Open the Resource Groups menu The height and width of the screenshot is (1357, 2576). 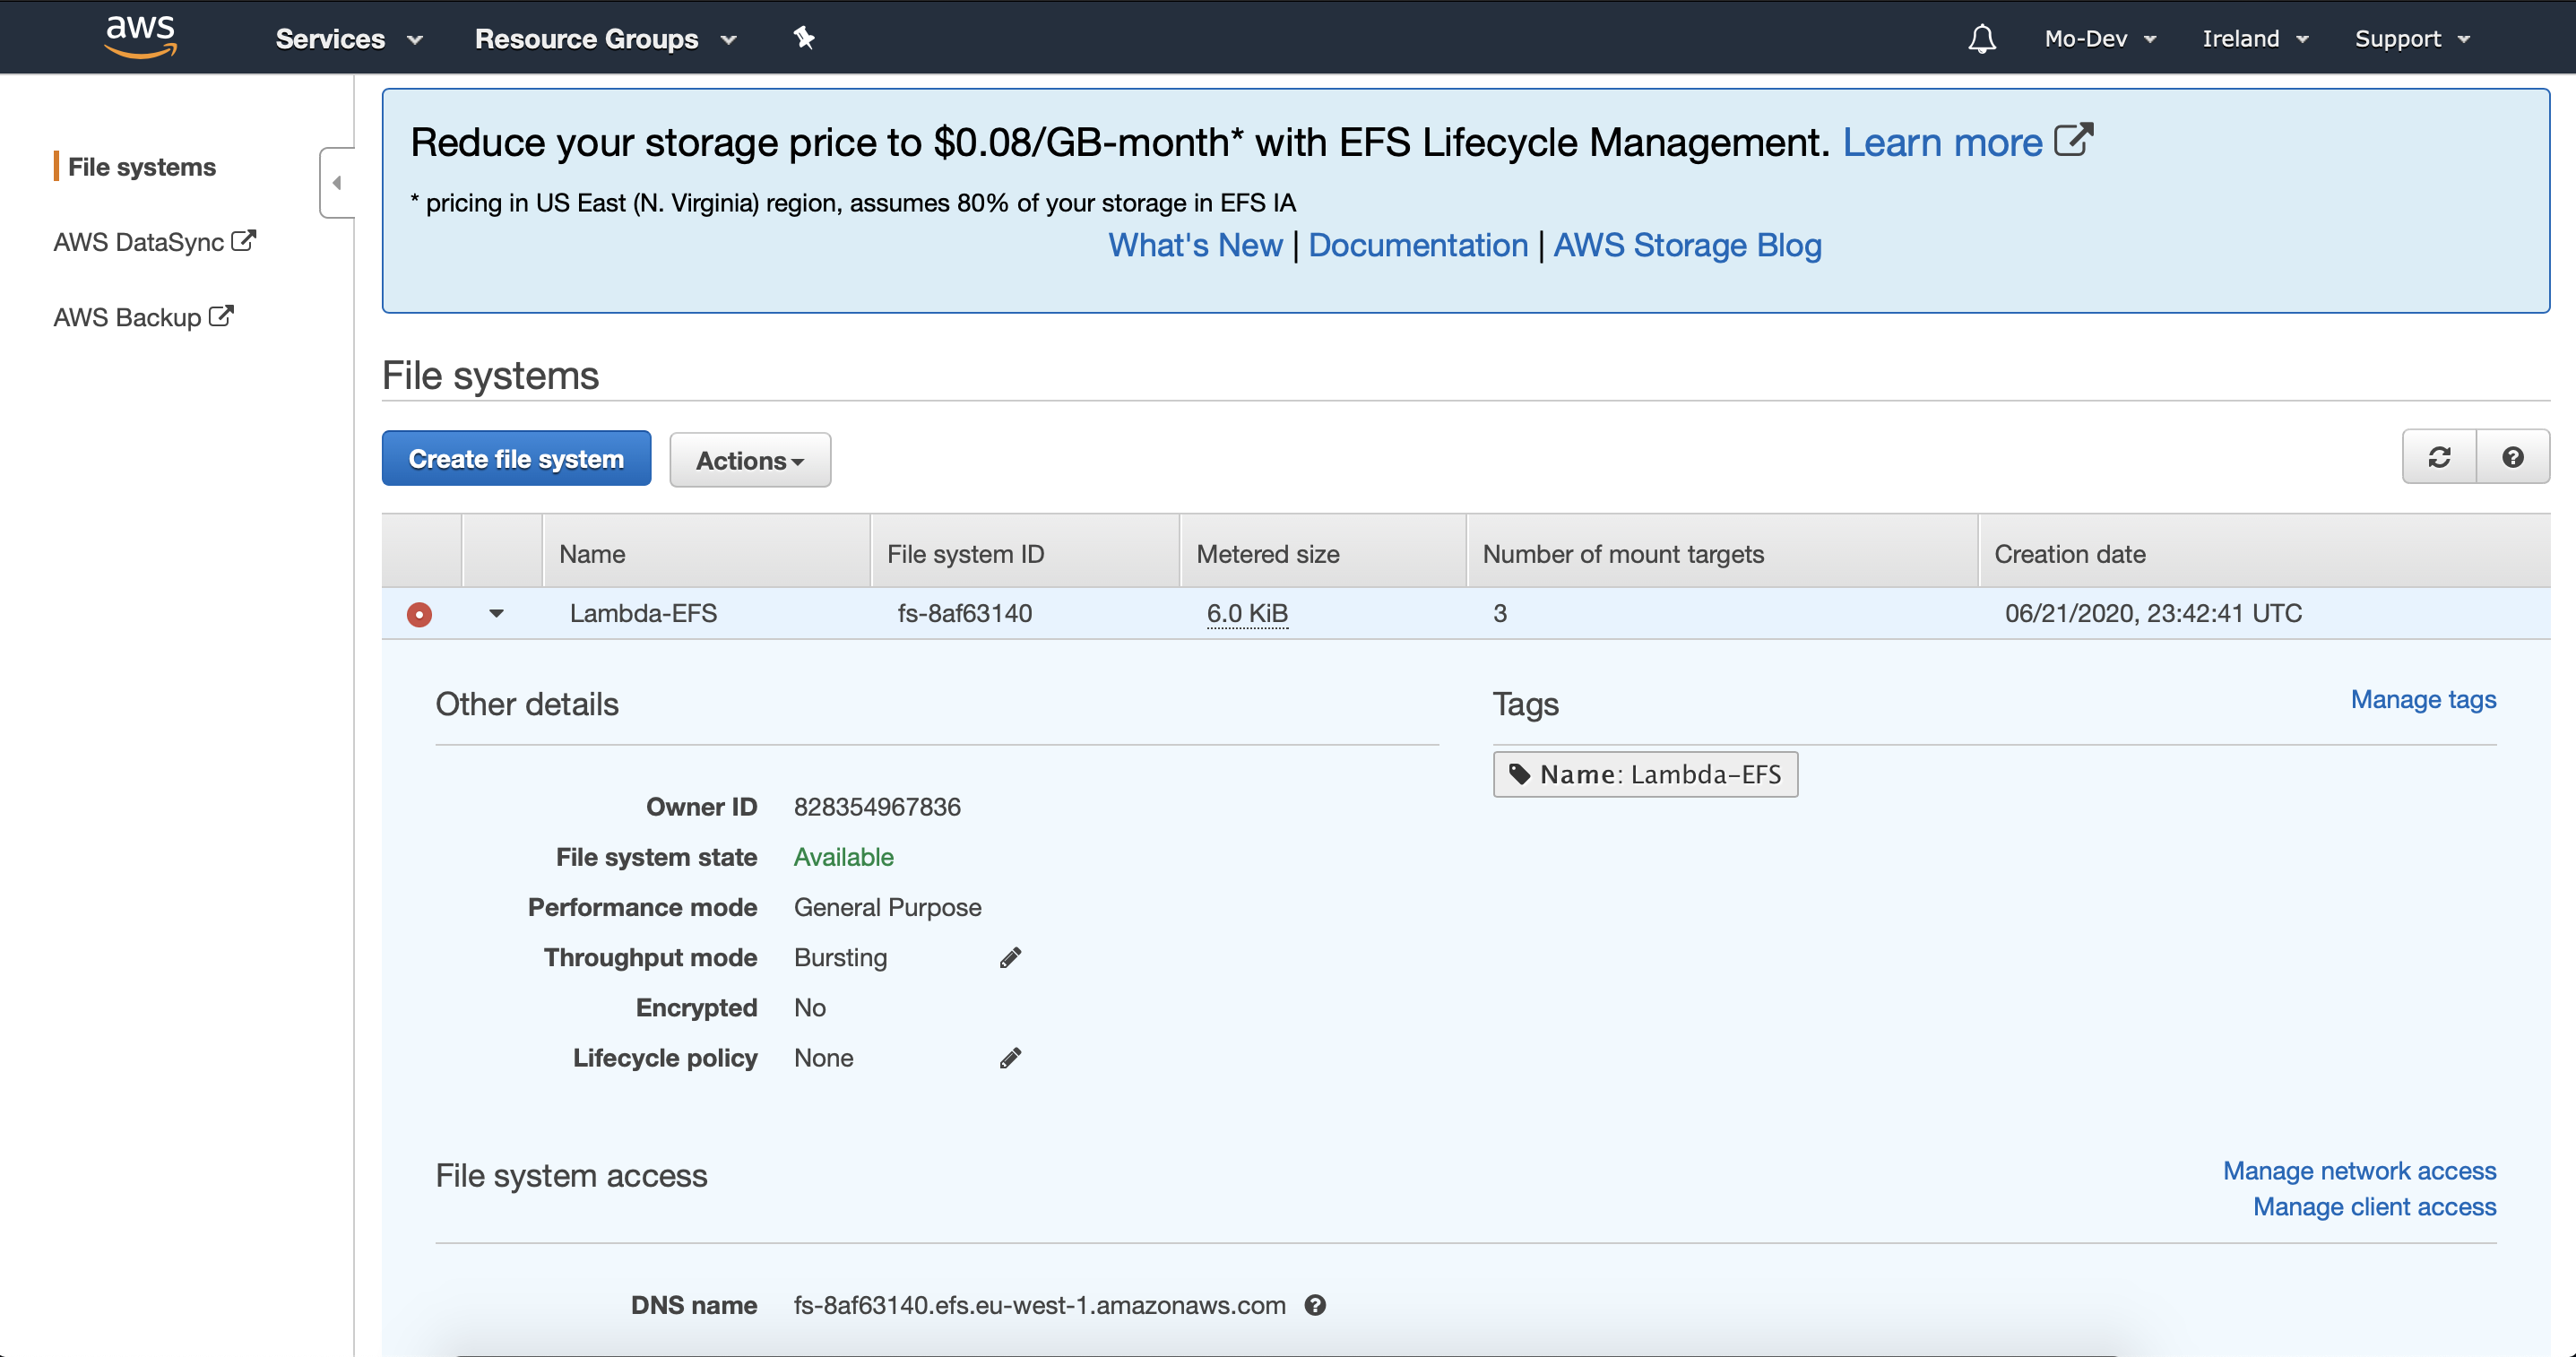[x=605, y=39]
